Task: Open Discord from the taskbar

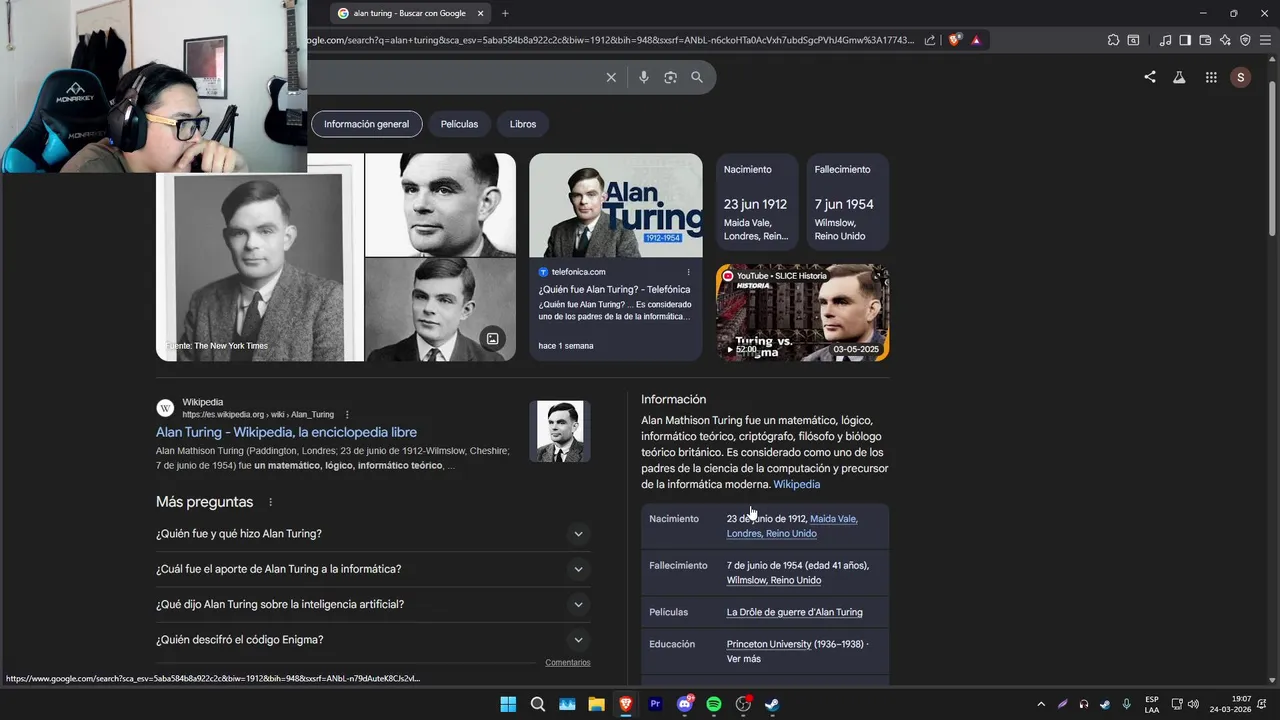Action: 685,704
